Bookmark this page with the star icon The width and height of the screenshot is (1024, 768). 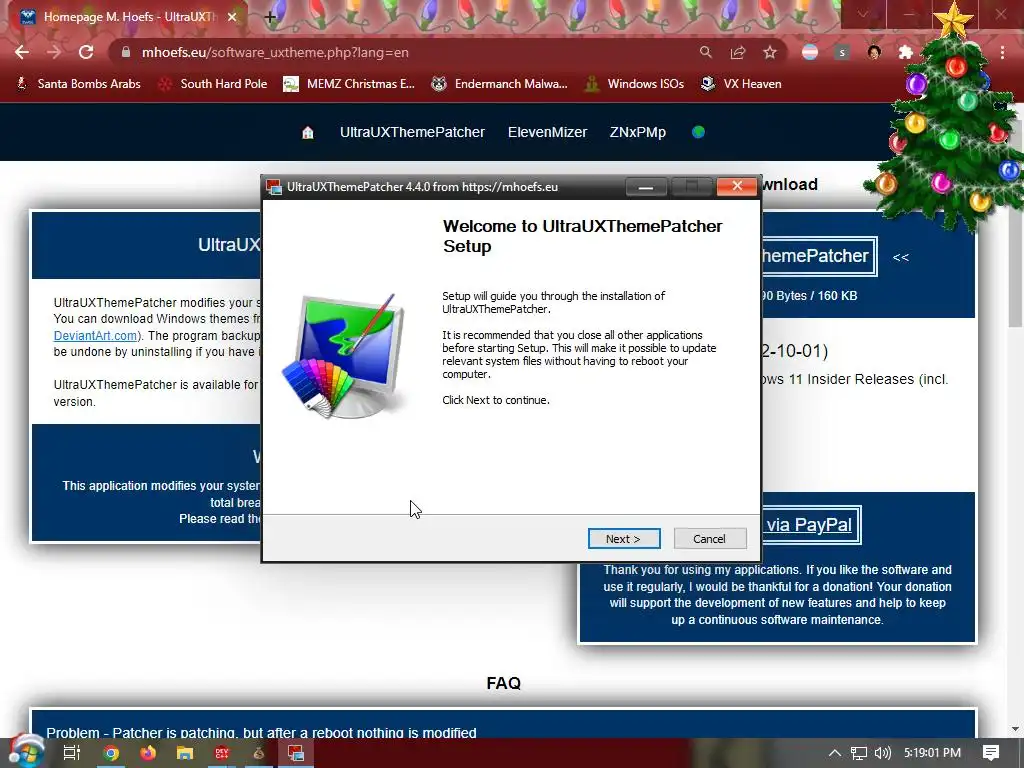770,52
